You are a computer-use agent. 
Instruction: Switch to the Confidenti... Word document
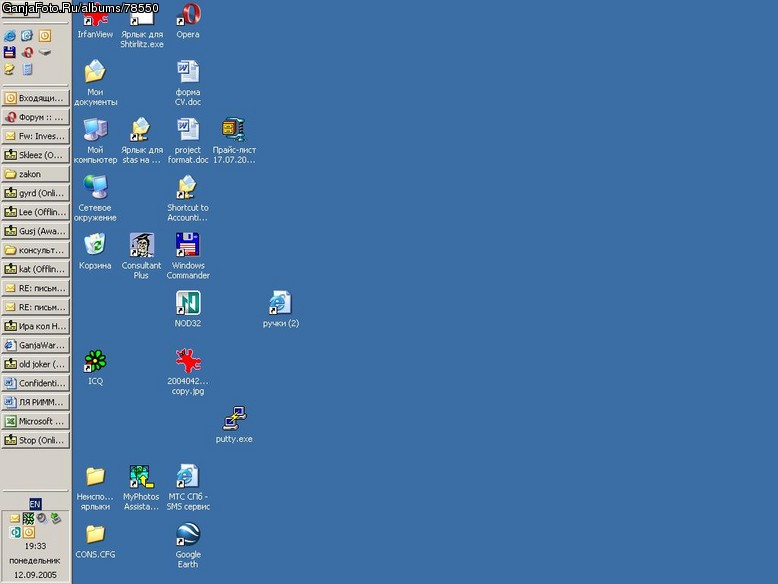pos(36,384)
